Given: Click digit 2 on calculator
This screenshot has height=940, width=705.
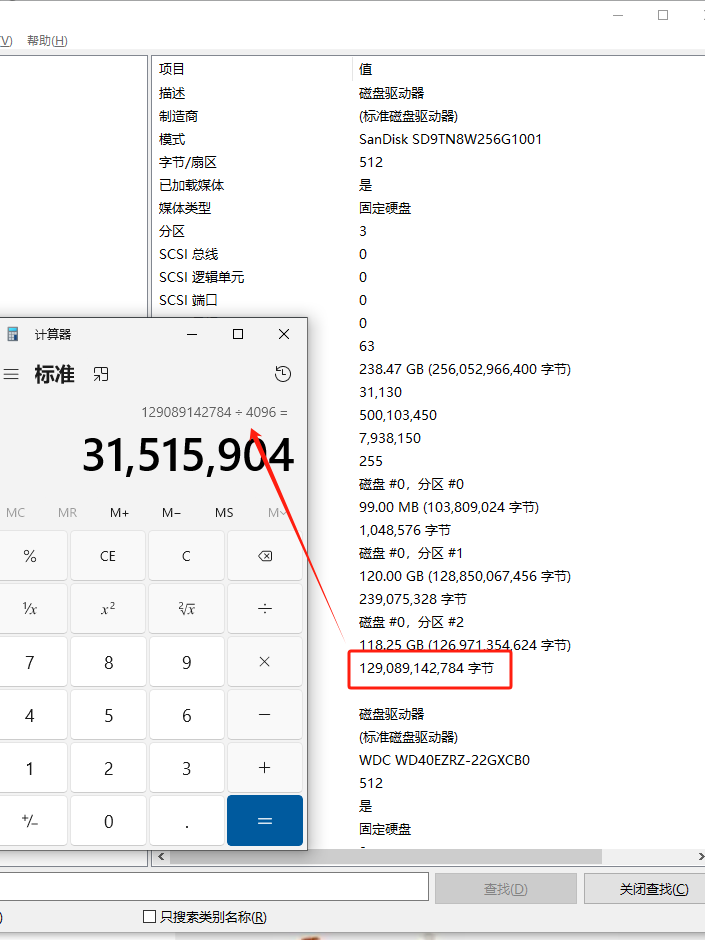Looking at the screenshot, I should tap(108, 768).
